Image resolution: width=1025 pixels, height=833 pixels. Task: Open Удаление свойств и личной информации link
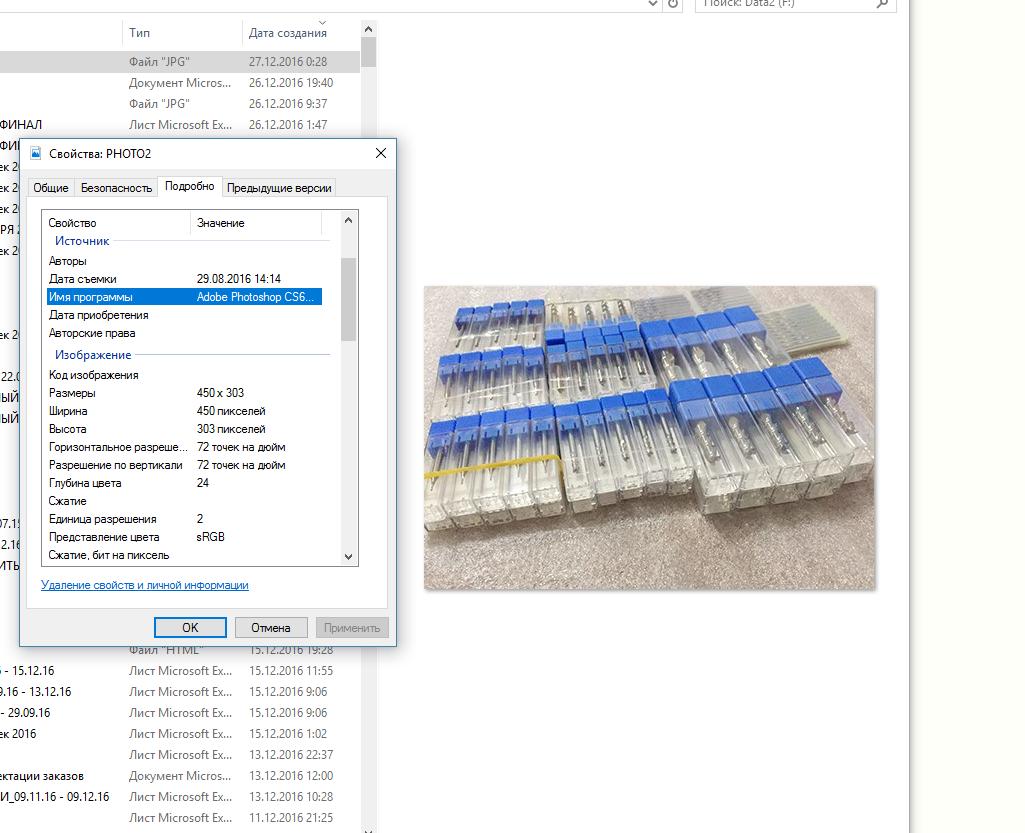tap(144, 585)
